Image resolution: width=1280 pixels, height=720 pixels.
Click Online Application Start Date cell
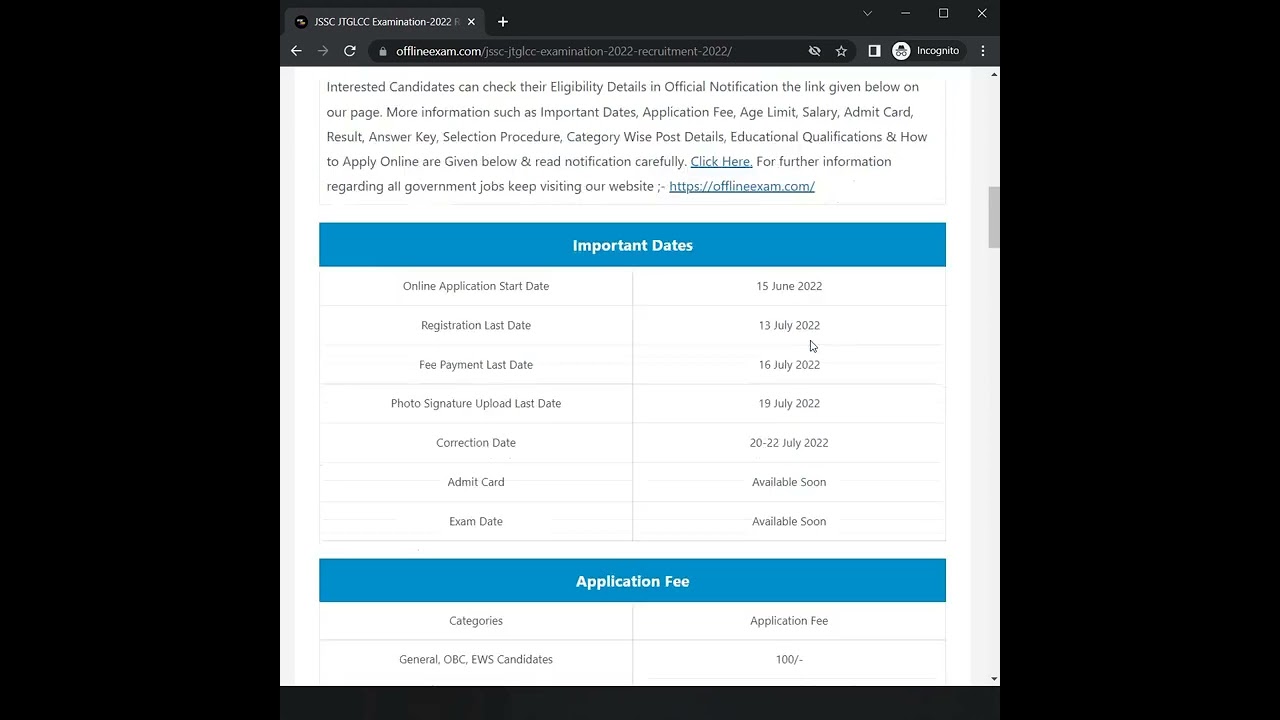(476, 286)
